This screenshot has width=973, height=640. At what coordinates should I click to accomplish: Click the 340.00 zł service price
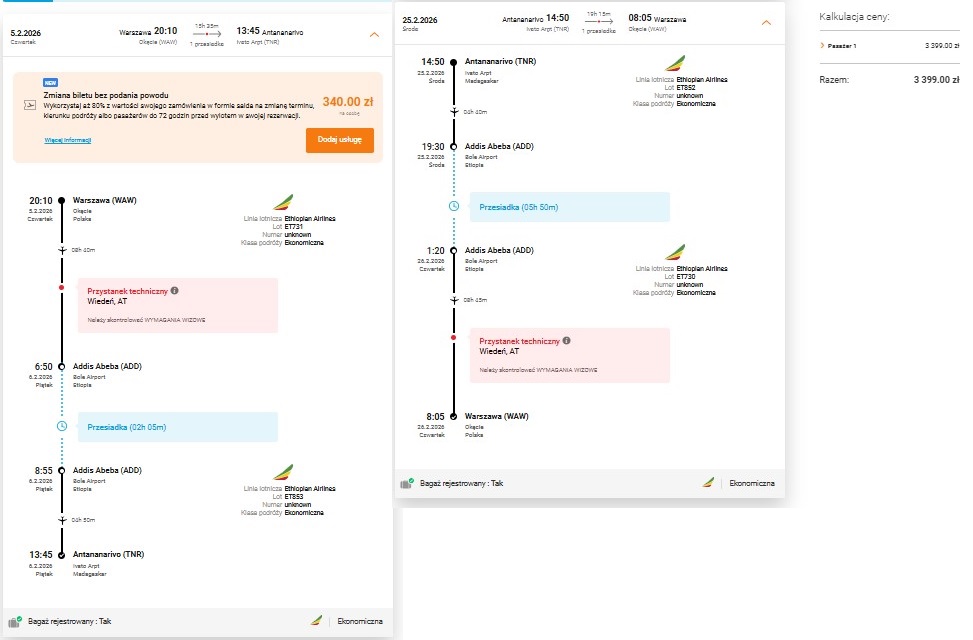[x=348, y=102]
